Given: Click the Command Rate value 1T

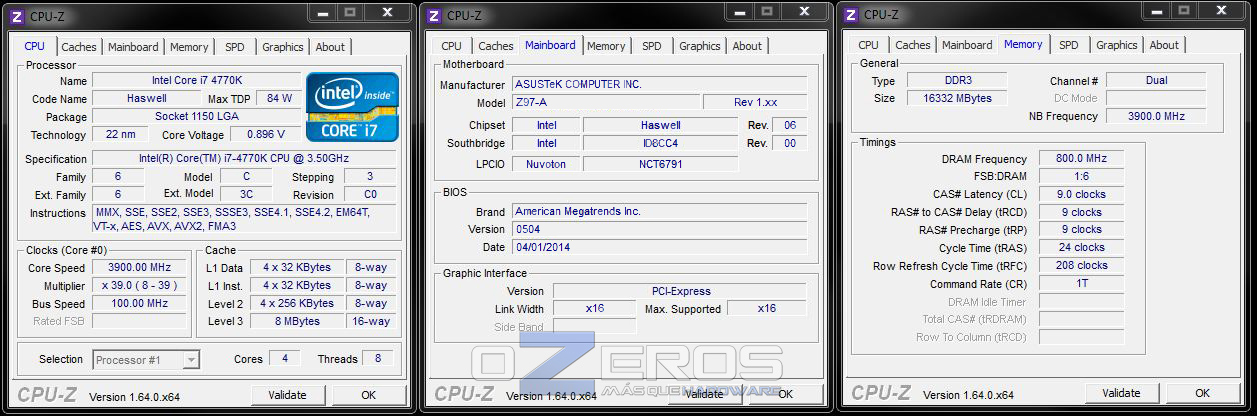Looking at the screenshot, I should point(1081,284).
